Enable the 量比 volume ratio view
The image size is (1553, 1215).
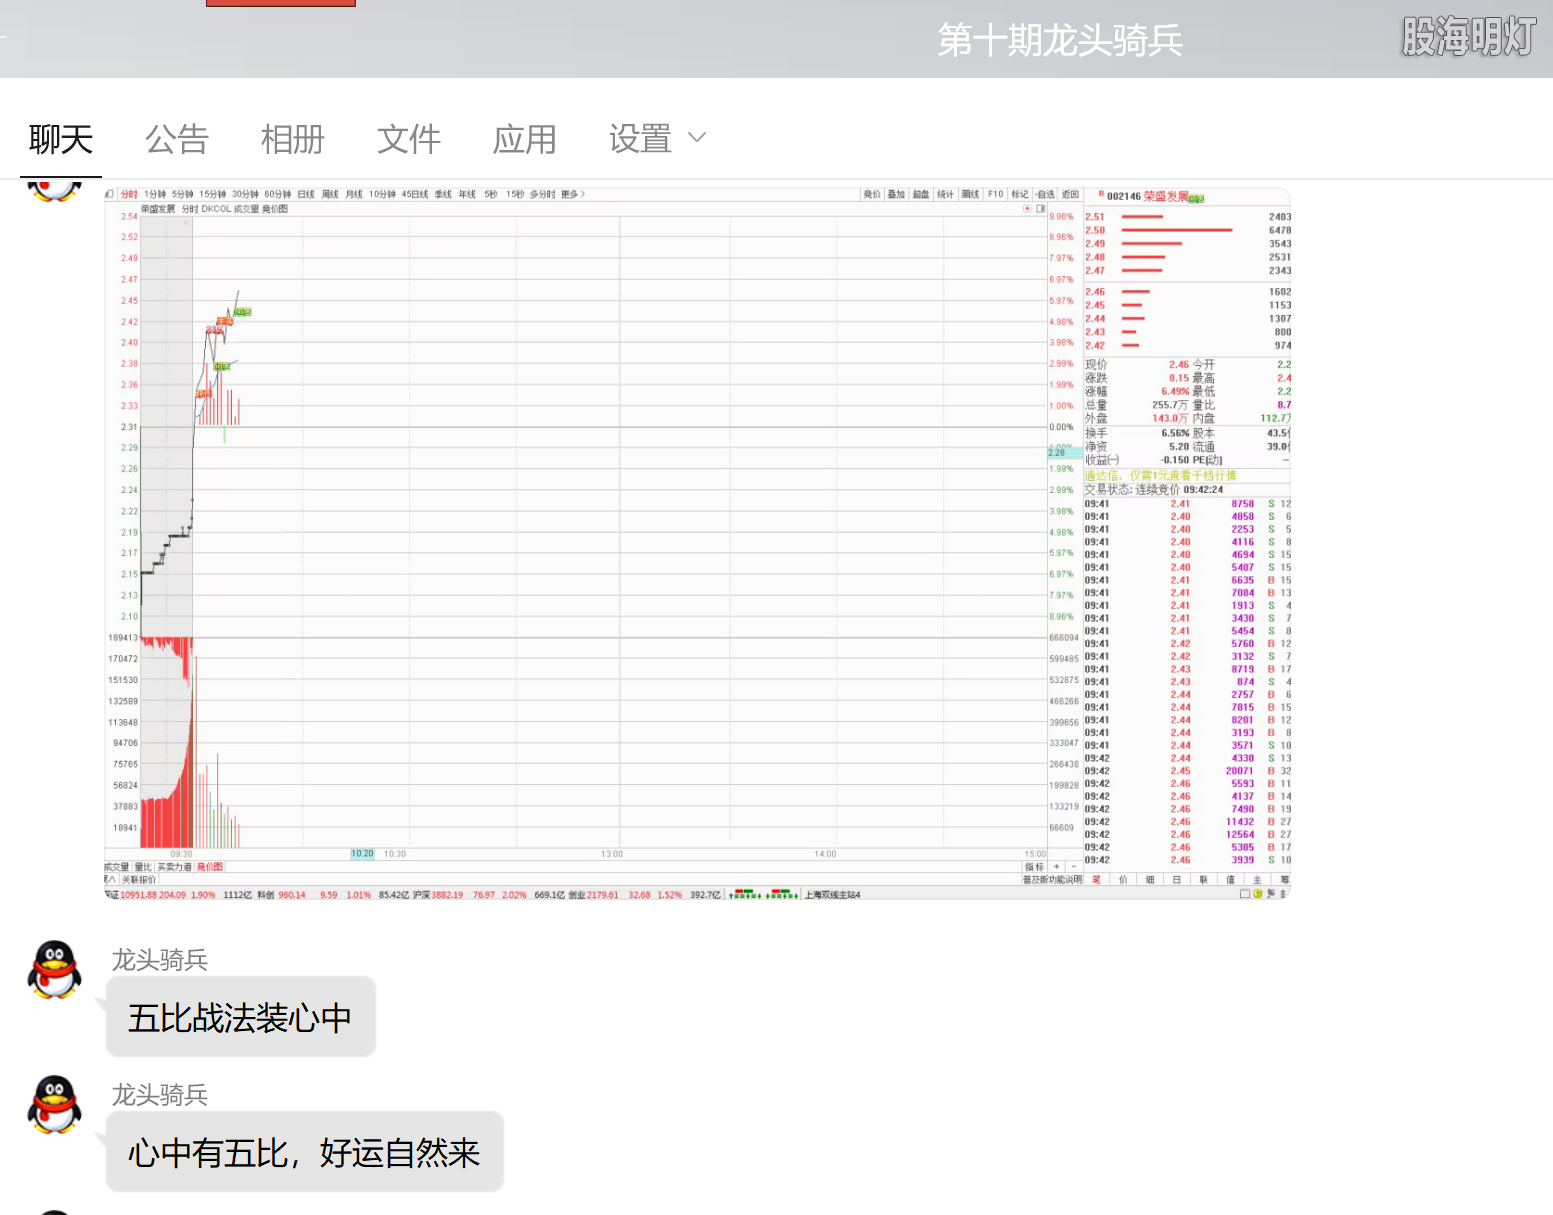tap(140, 867)
